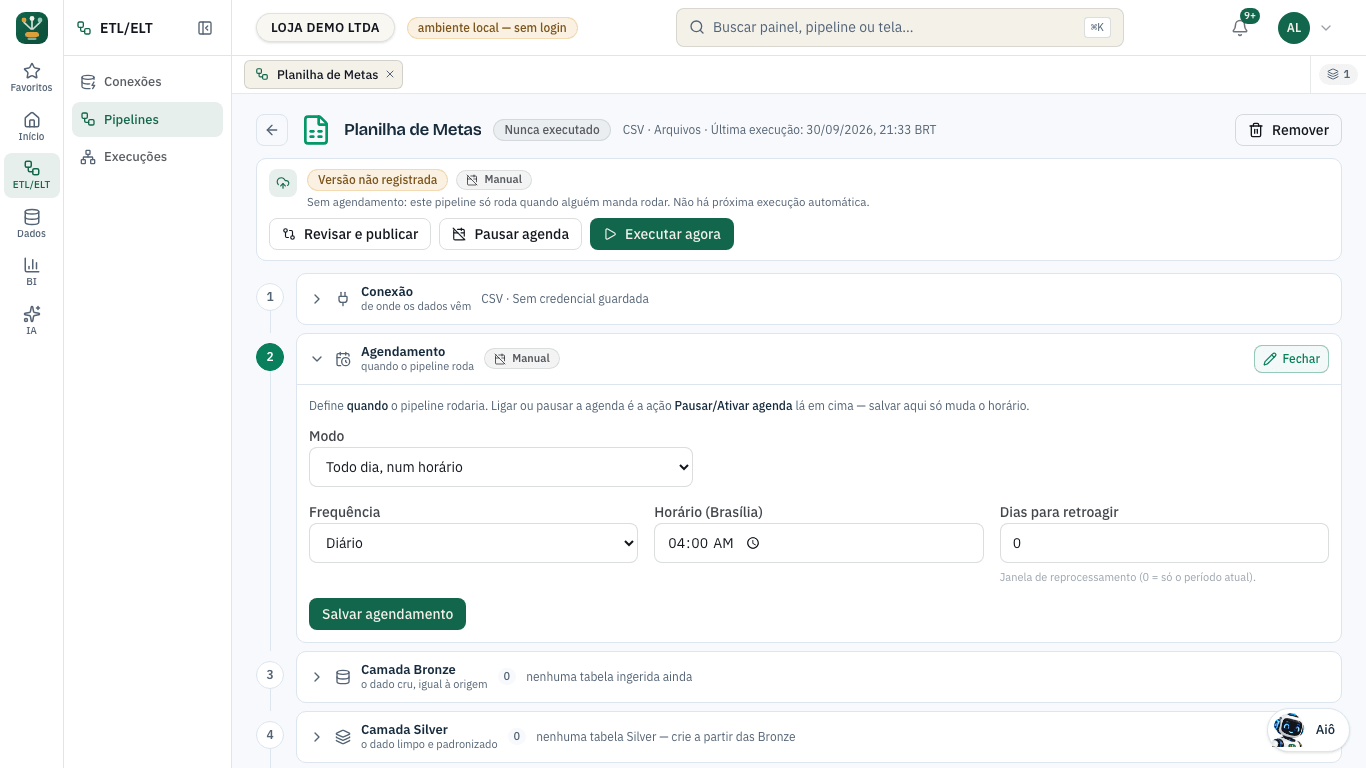1366x768 pixels.
Task: Expand the Camada Bronze section
Action: (317, 677)
